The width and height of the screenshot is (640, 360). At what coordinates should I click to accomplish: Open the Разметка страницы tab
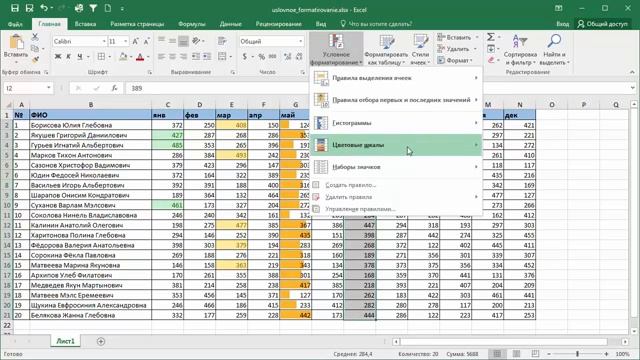(x=137, y=24)
